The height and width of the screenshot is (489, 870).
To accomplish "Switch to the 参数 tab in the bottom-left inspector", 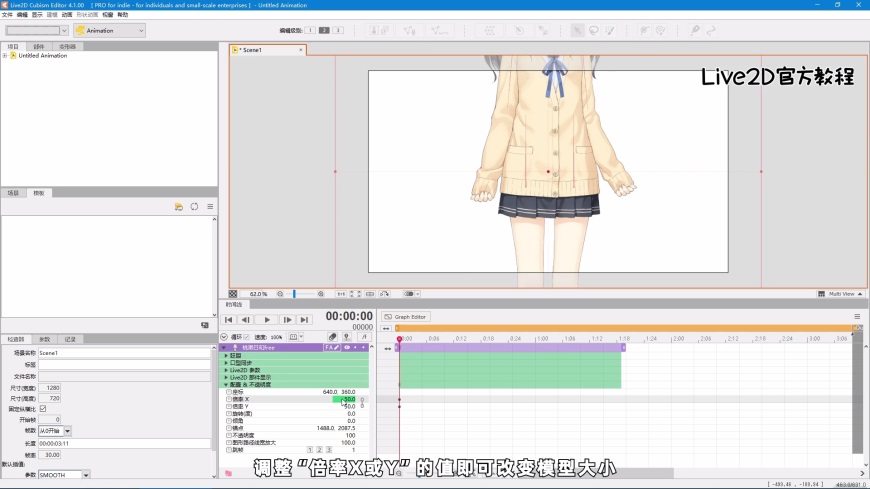I will pyautogui.click(x=44, y=339).
